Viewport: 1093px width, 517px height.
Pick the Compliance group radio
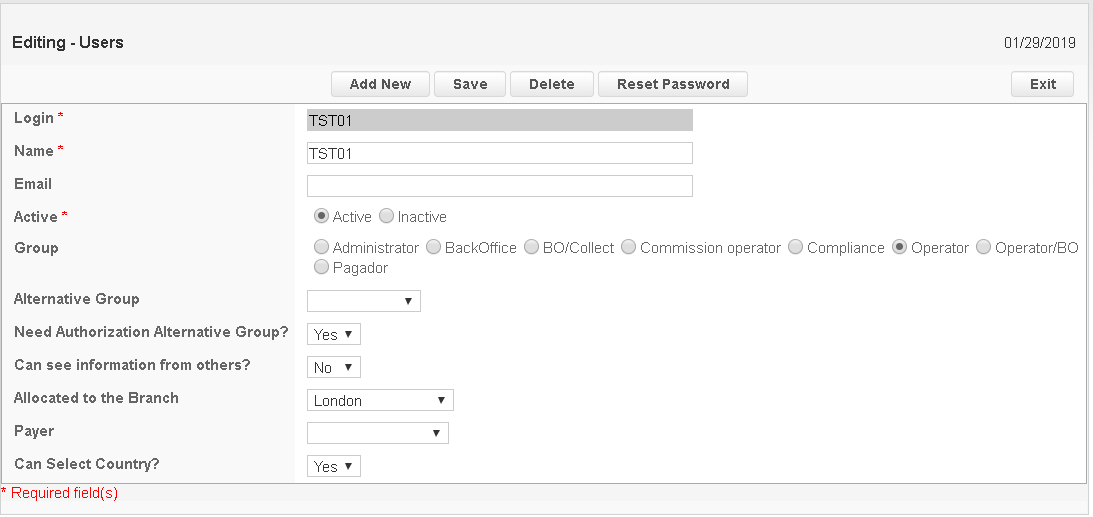coord(796,247)
